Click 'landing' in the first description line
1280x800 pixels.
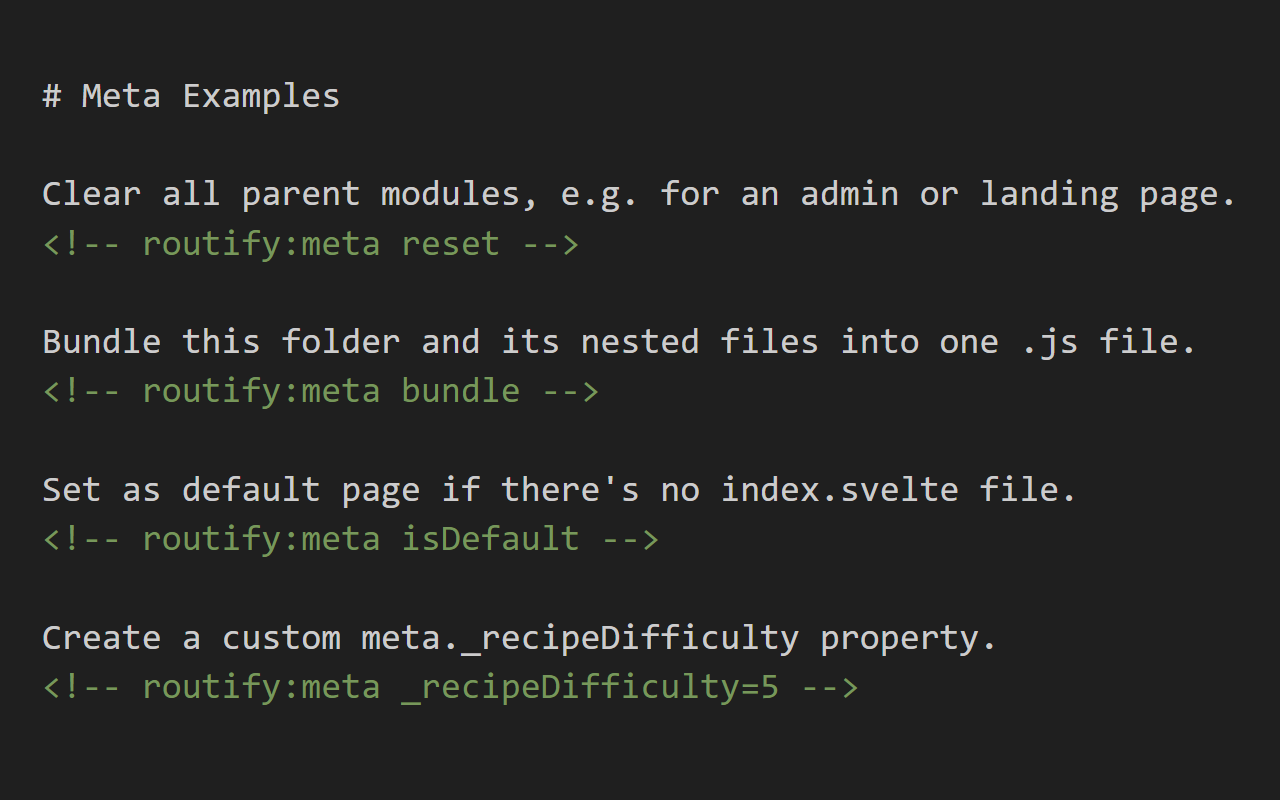[1050, 193]
